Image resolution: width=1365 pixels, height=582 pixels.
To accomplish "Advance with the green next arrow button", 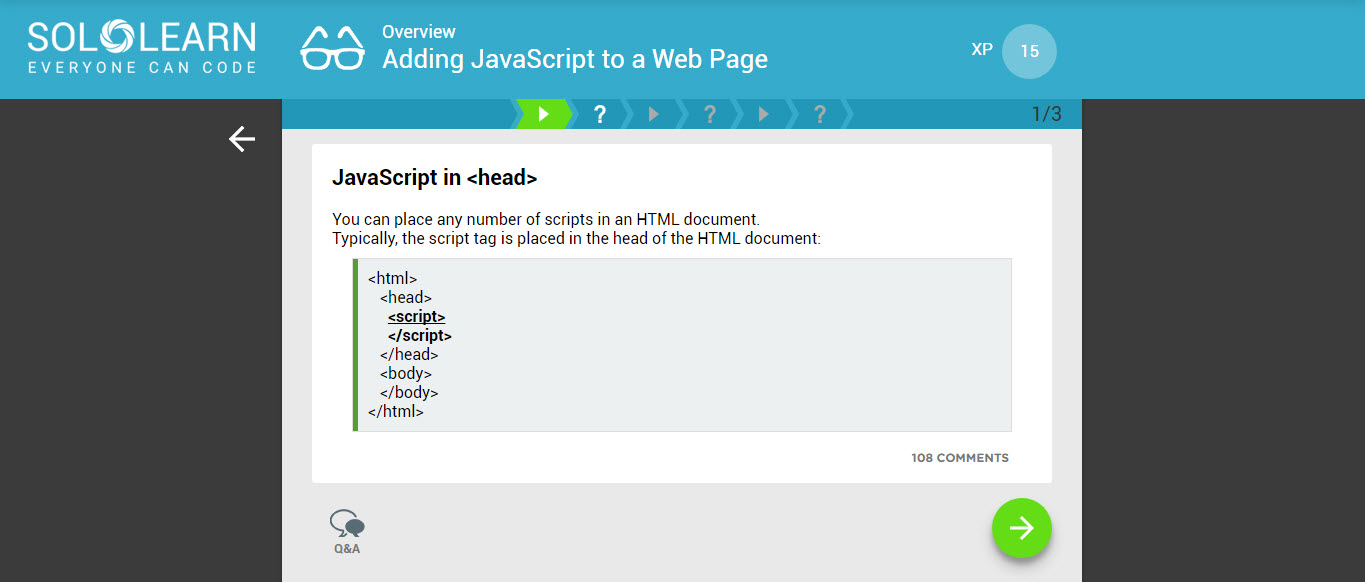I will click(1021, 528).
